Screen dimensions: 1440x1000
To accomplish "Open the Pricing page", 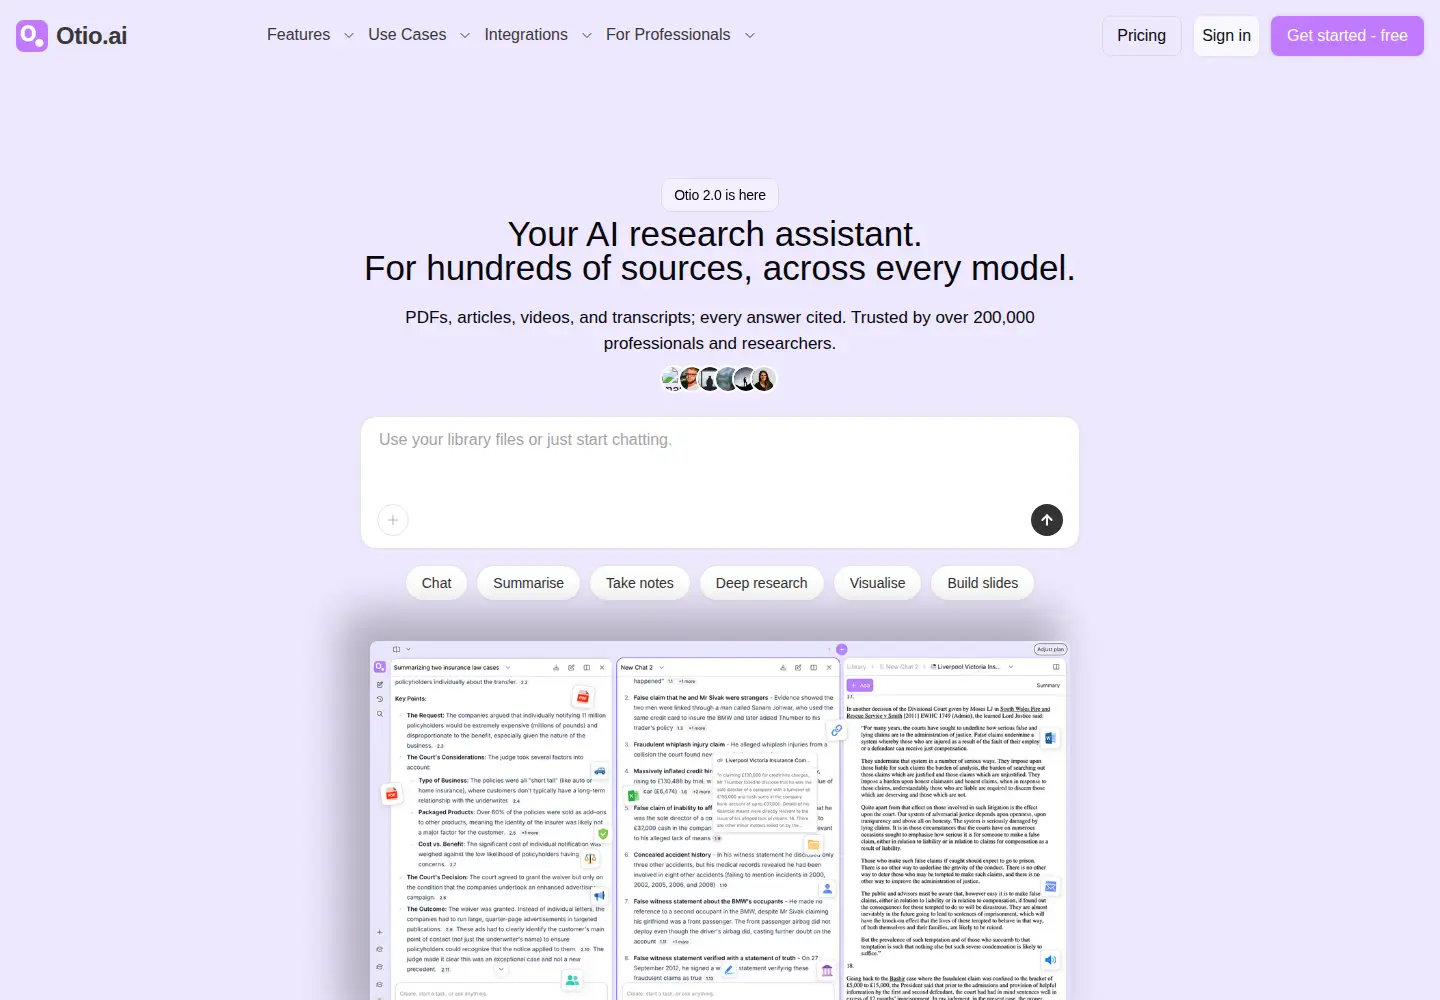I will pyautogui.click(x=1141, y=36).
